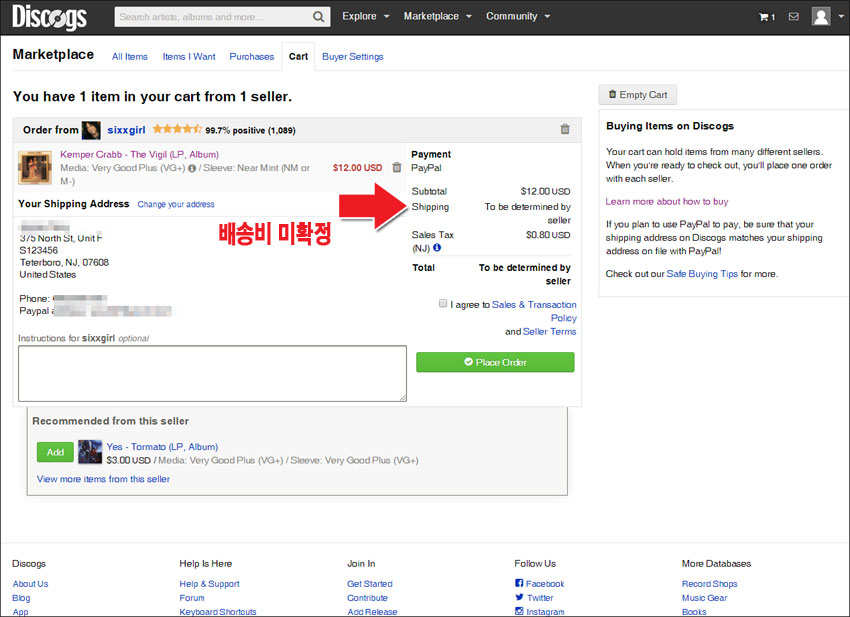The image size is (850, 617).
Task: Expand the Explore dropdown menu
Action: coord(366,16)
